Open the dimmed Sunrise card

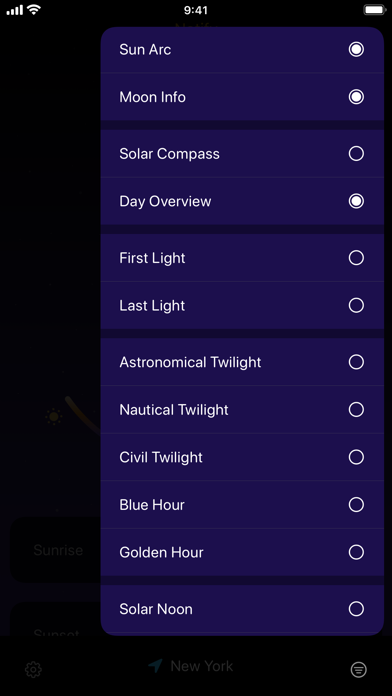coord(56,550)
